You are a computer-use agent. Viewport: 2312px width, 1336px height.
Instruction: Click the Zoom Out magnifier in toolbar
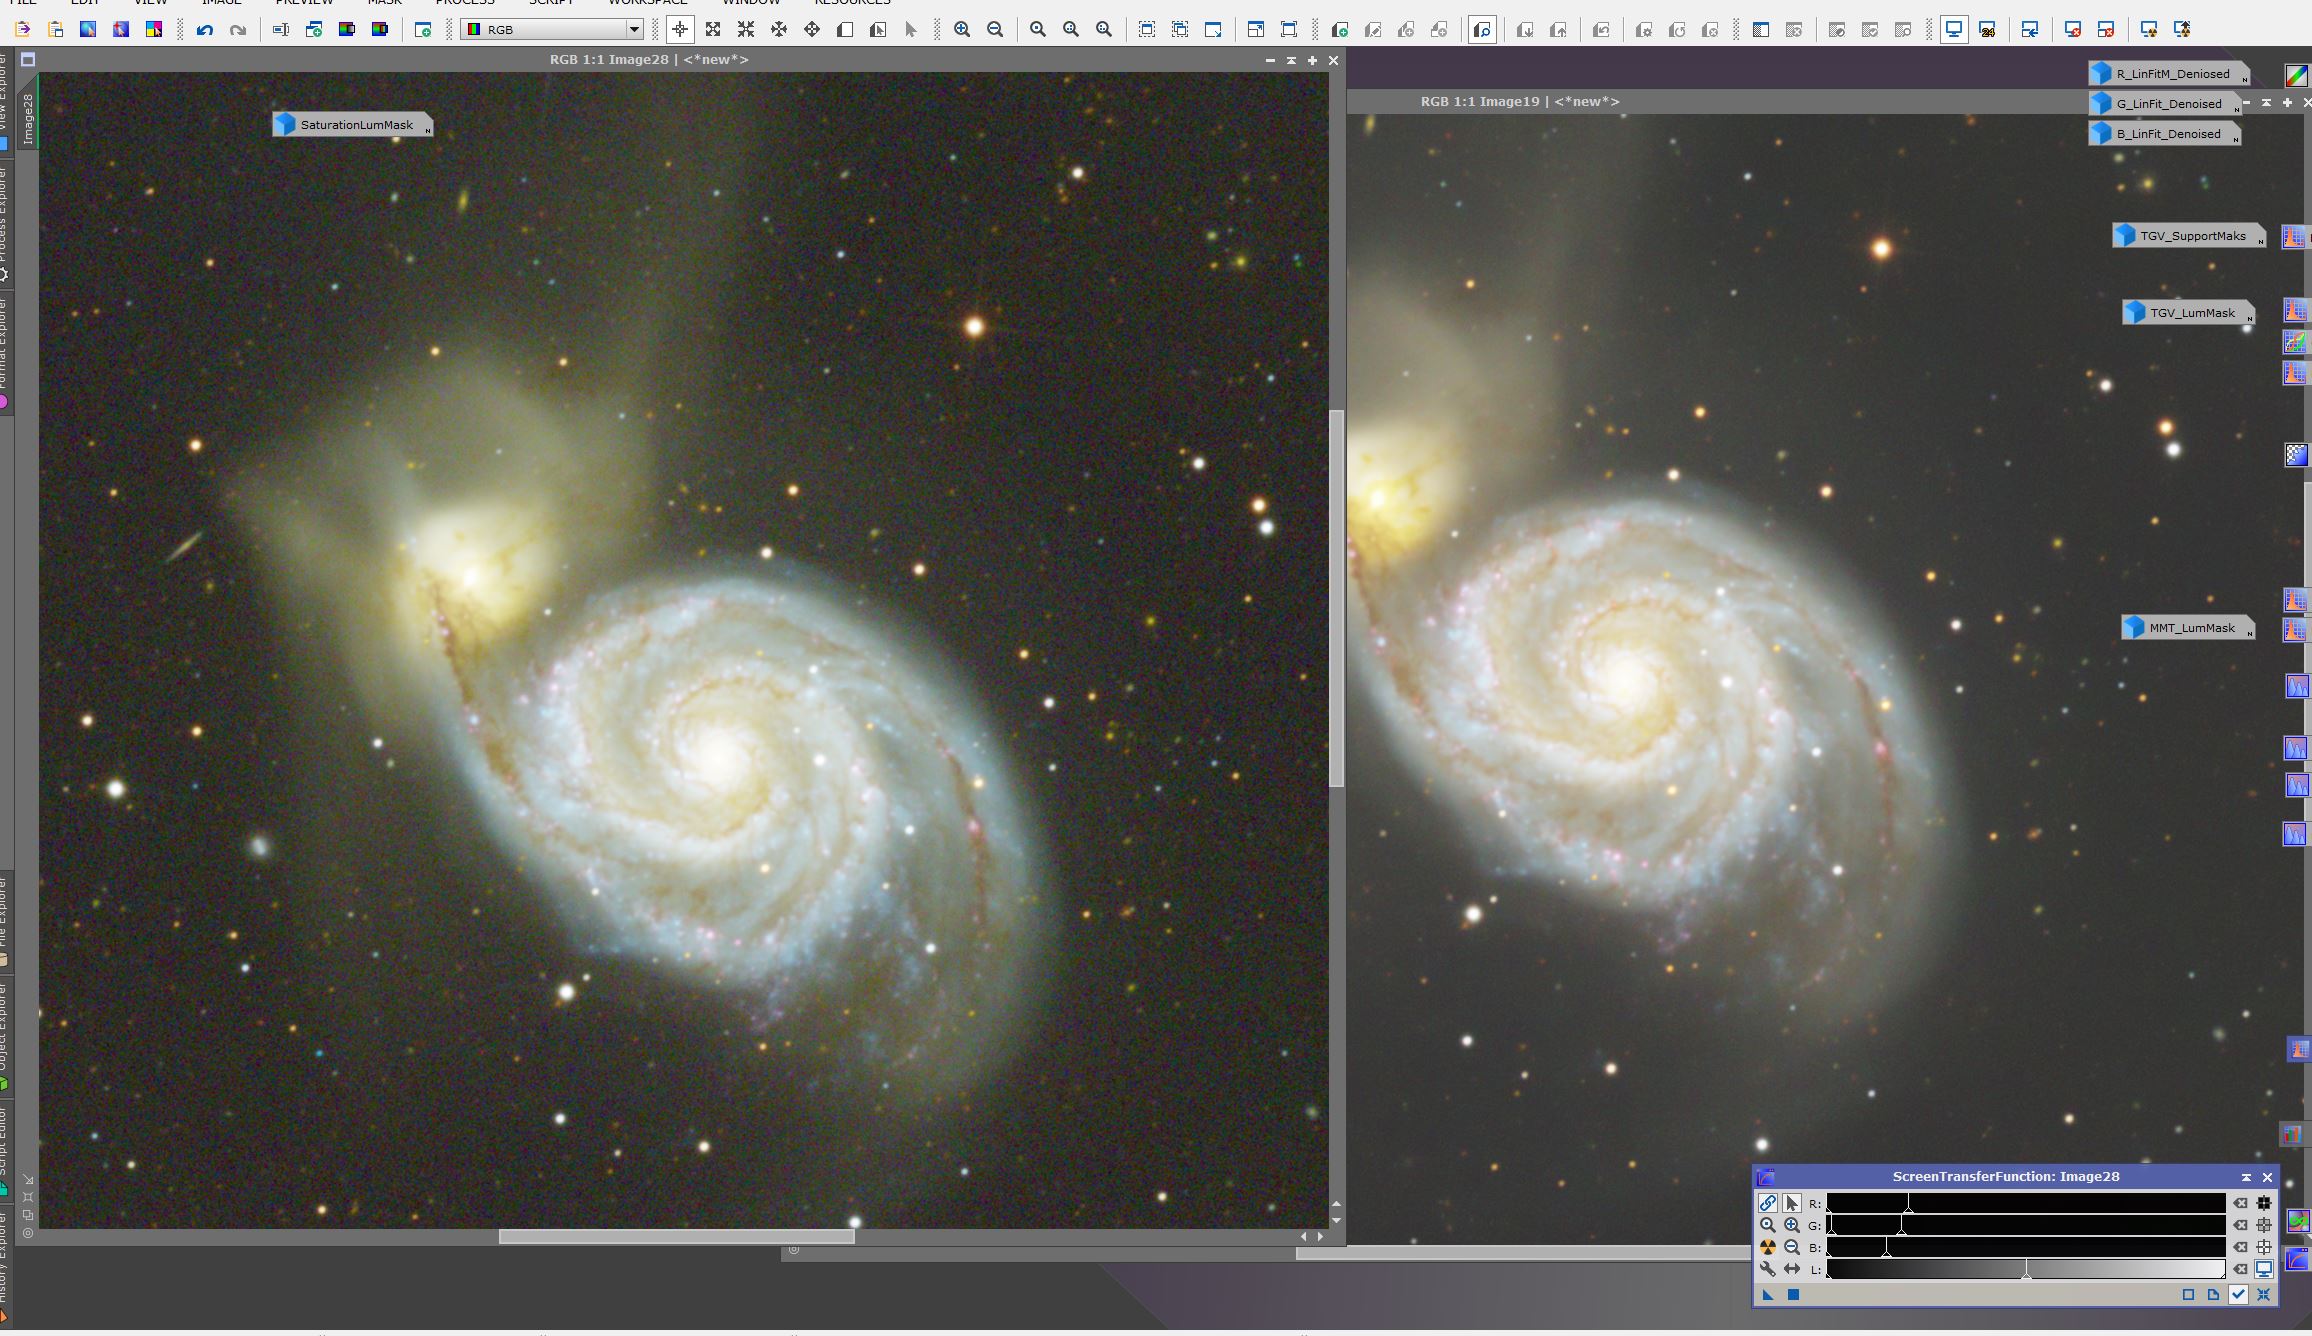[x=995, y=30]
